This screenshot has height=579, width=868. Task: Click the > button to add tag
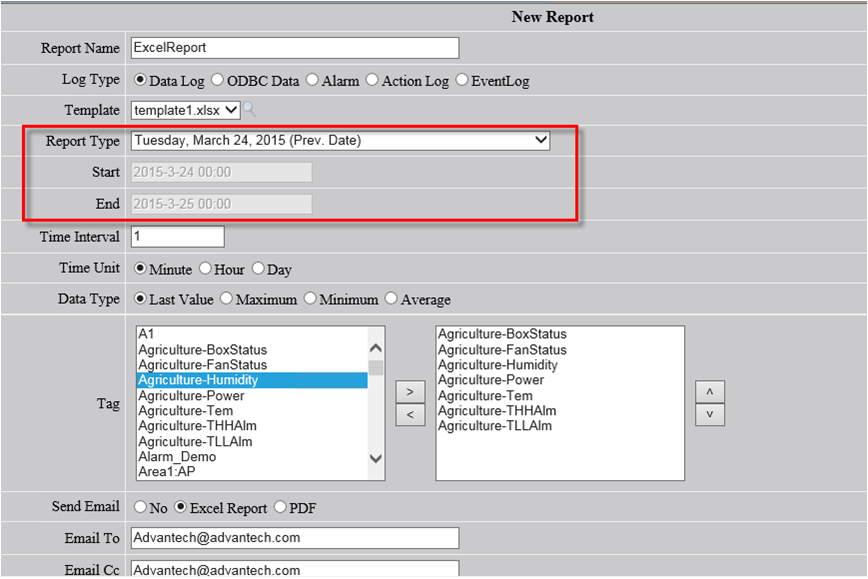(410, 390)
